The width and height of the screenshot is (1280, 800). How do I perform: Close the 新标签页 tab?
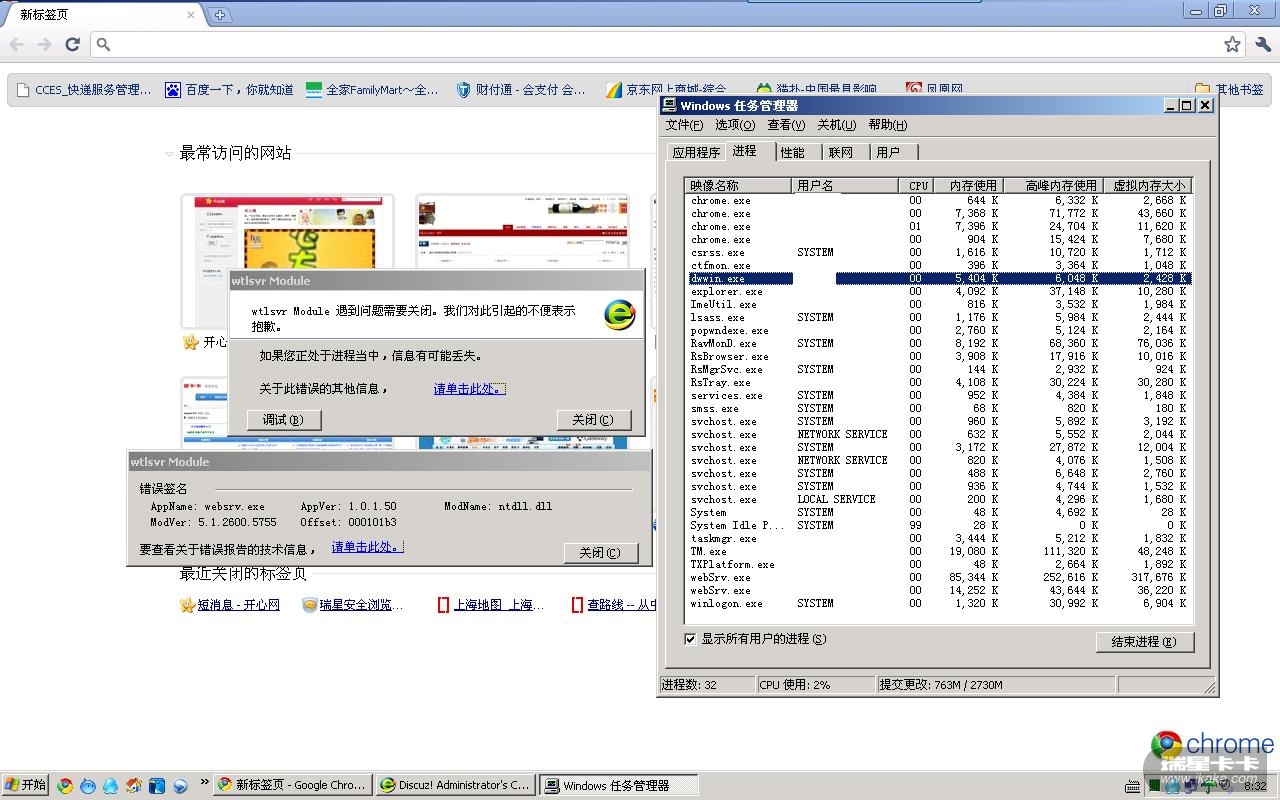point(191,15)
